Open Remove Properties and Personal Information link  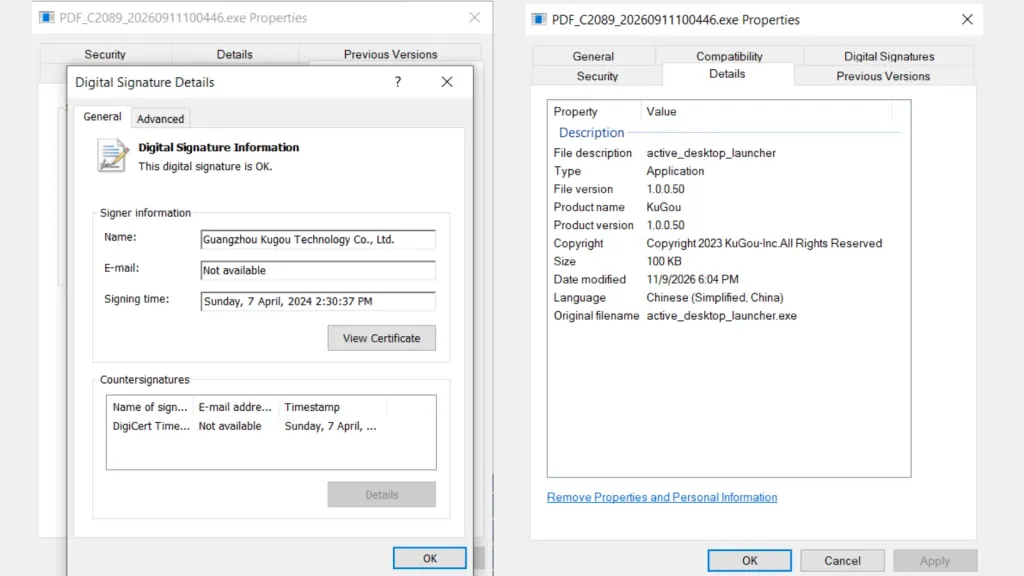(662, 497)
